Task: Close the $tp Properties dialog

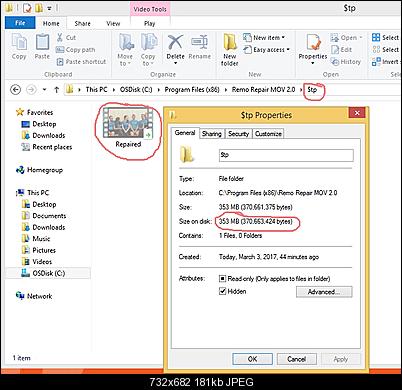Action: 357,113
